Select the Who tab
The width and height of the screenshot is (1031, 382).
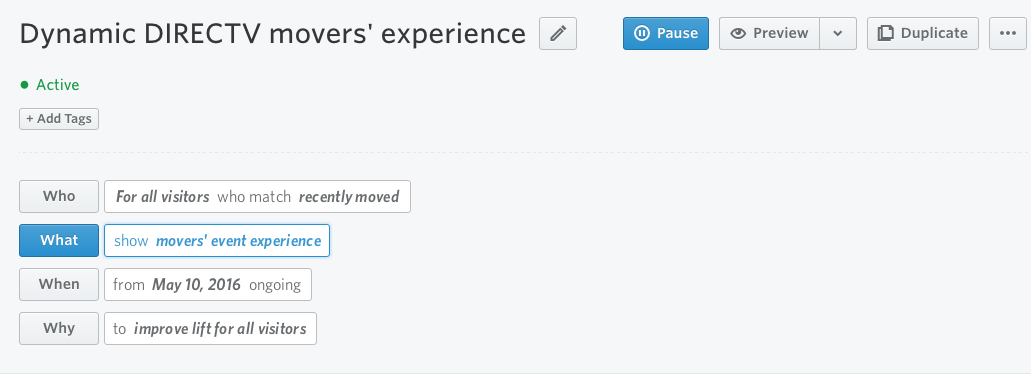tap(59, 197)
